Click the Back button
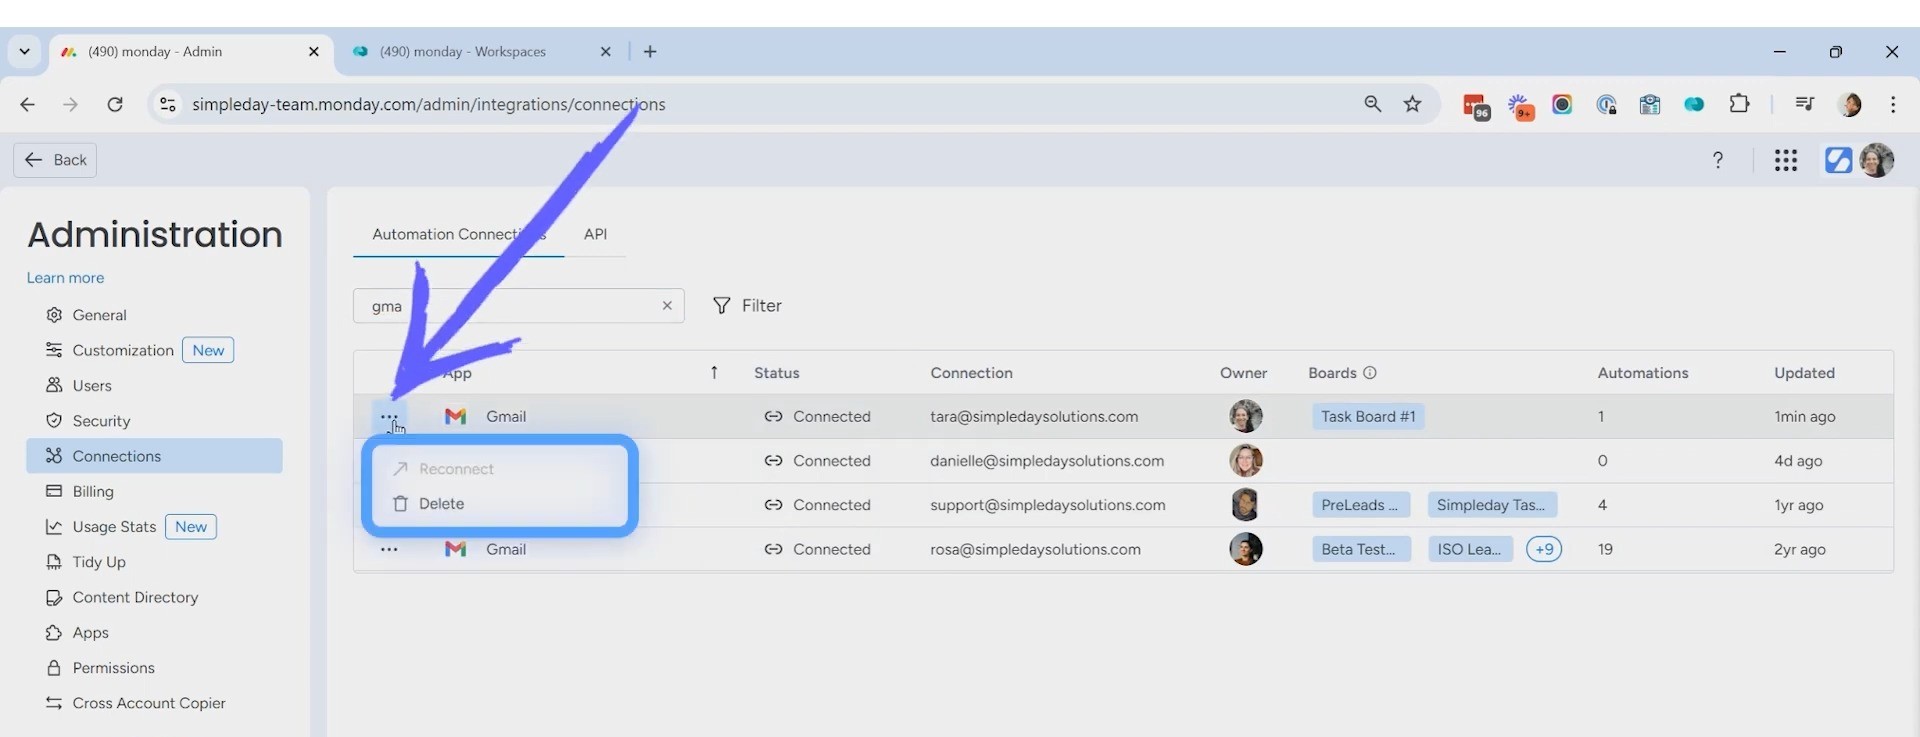Viewport: 1920px width, 737px height. tap(55, 160)
